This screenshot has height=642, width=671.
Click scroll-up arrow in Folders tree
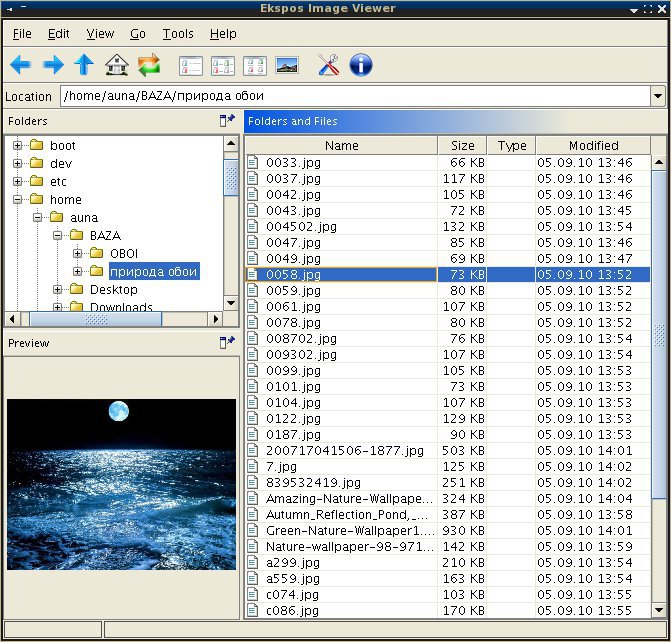coord(231,143)
